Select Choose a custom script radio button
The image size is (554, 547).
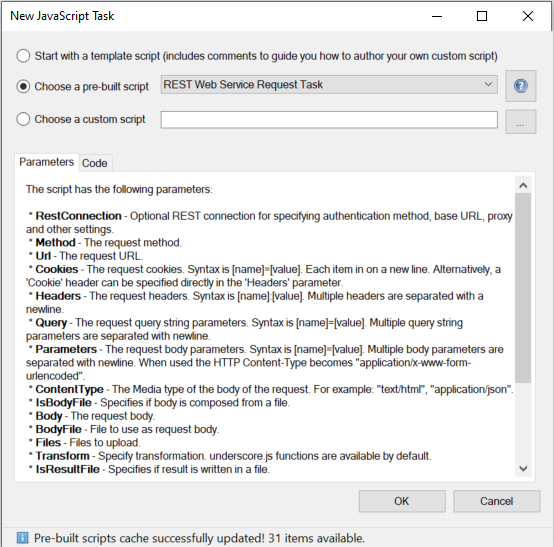23,119
